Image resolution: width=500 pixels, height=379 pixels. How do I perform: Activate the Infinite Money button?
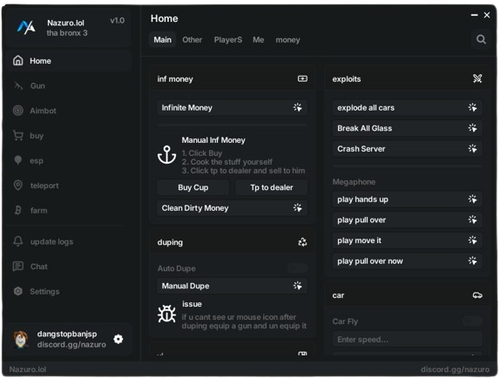(x=232, y=107)
